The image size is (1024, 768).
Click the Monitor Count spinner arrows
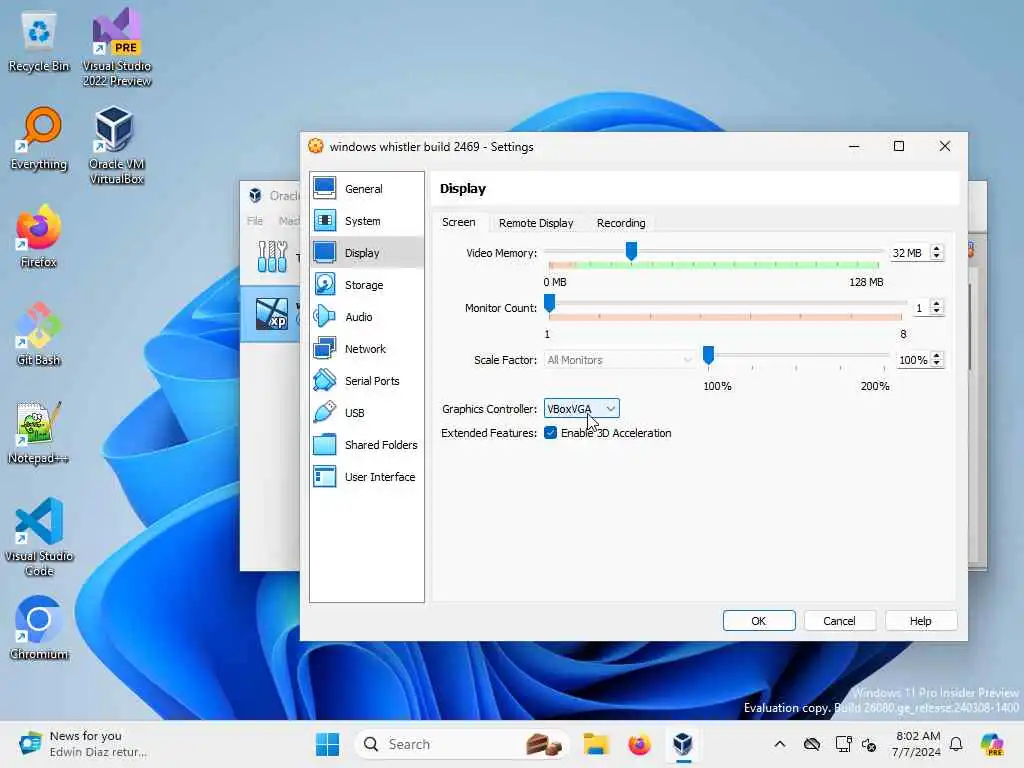936,307
